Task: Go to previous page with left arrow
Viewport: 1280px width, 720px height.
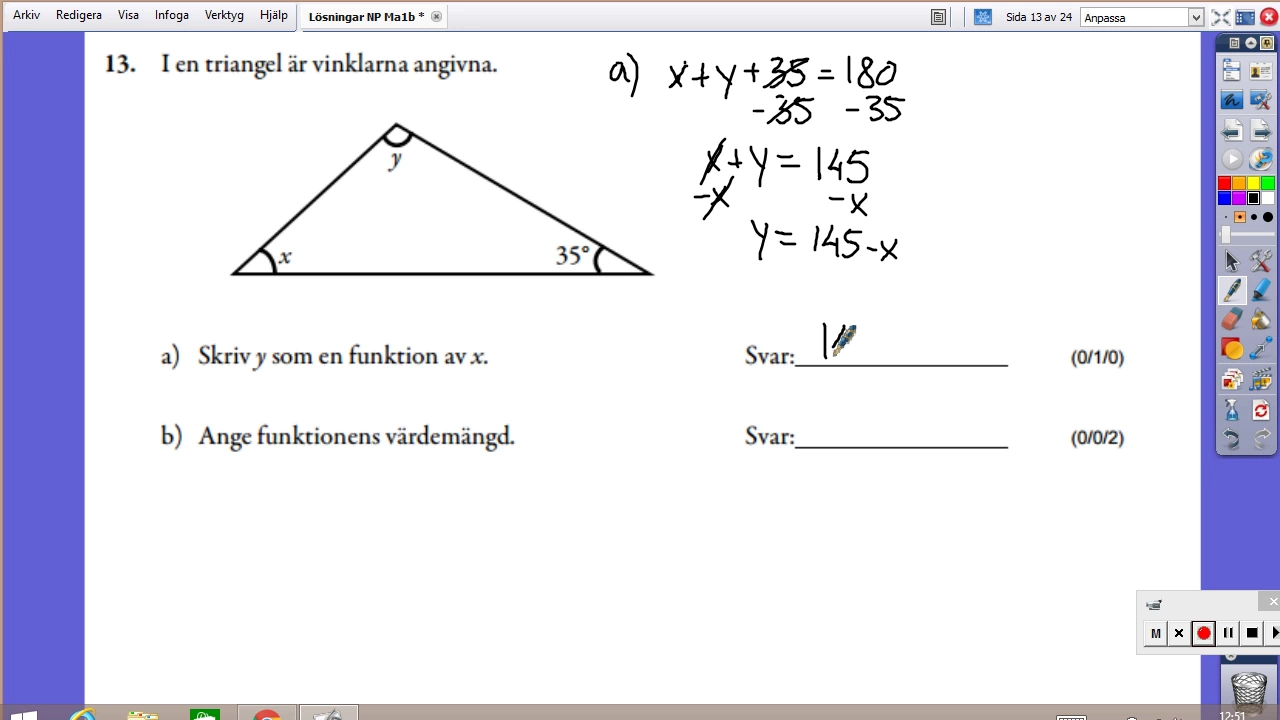Action: tap(1232, 131)
